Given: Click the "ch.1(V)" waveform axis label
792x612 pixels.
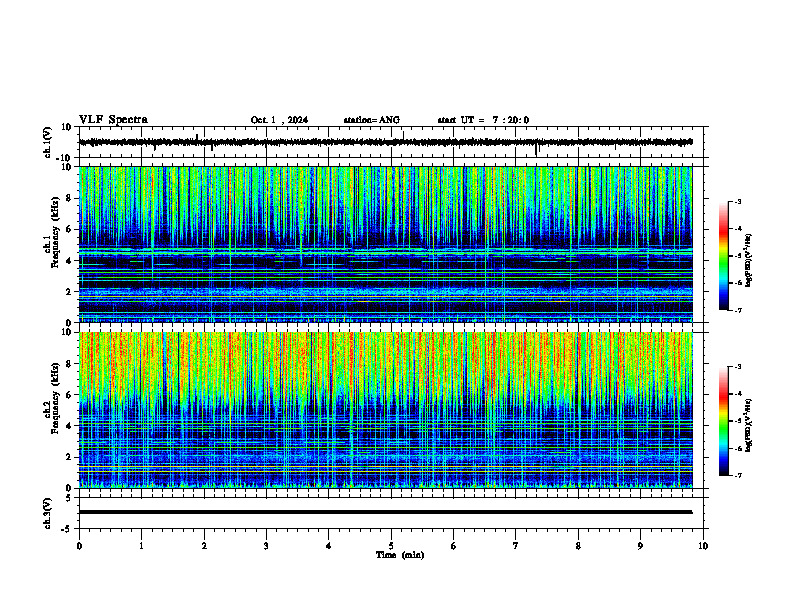Looking at the screenshot, I should pyautogui.click(x=48, y=142).
